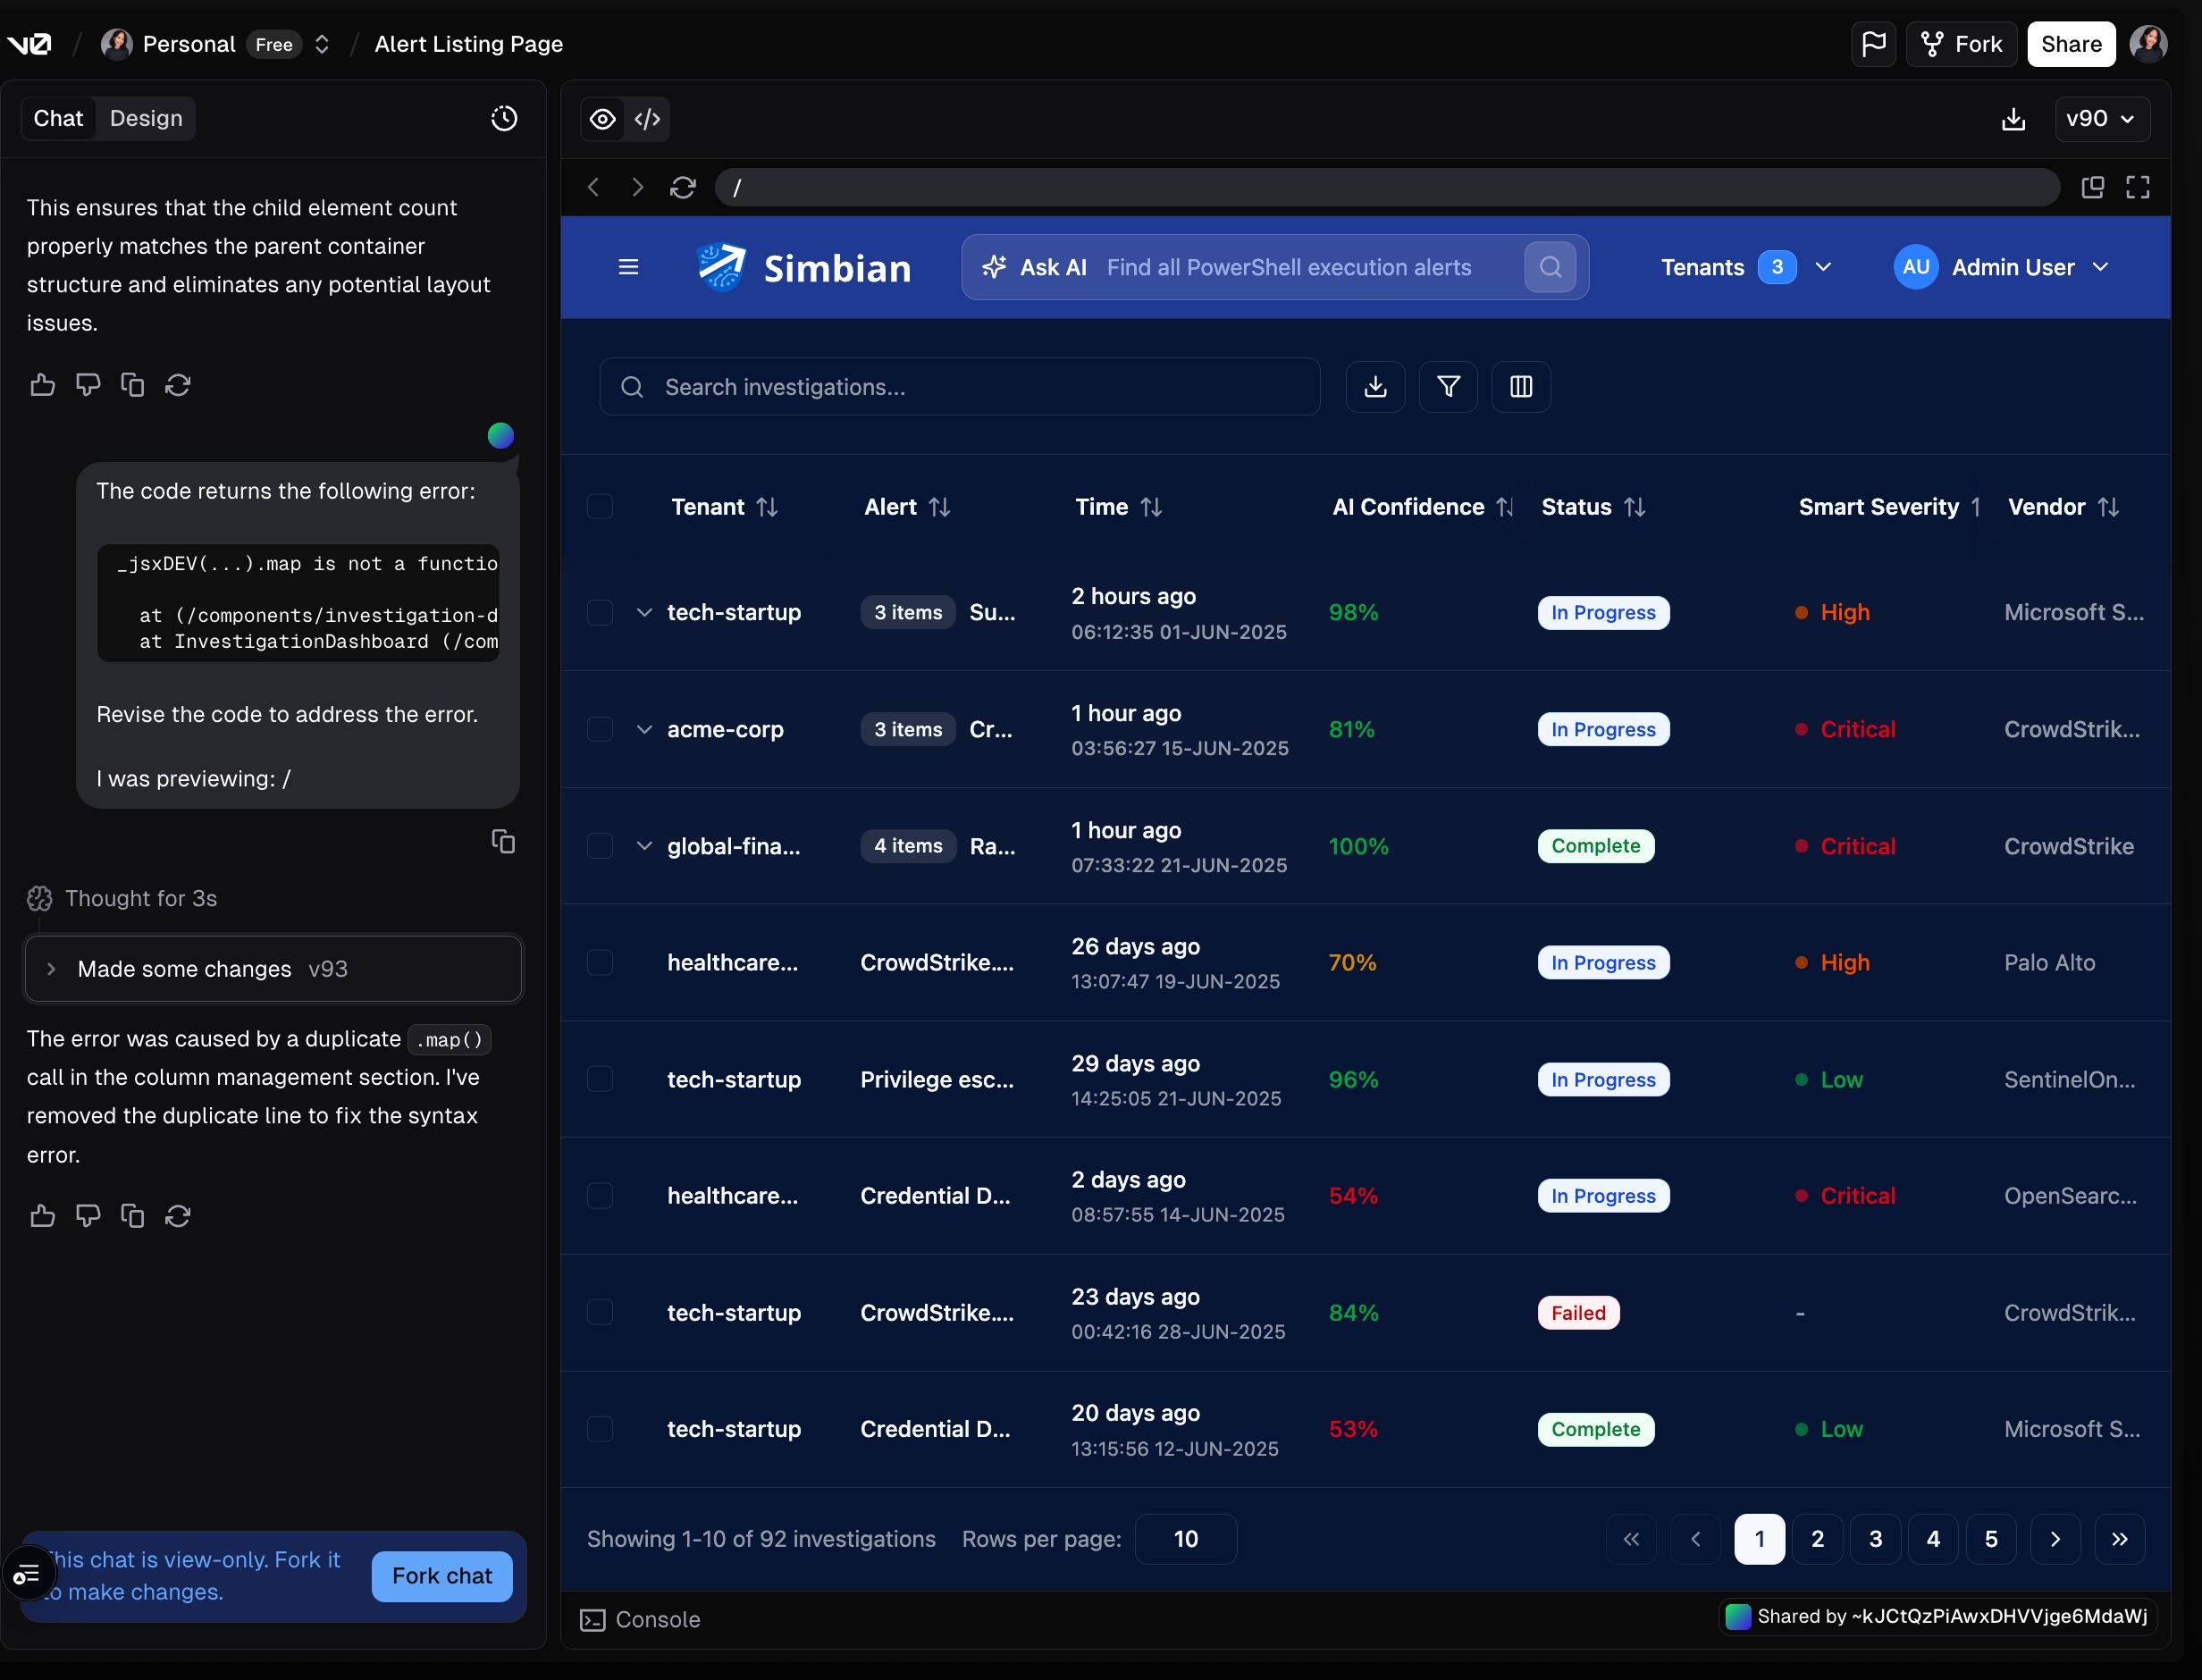The width and height of the screenshot is (2202, 1680).
Task: Focus the Search investigations field
Action: [960, 387]
